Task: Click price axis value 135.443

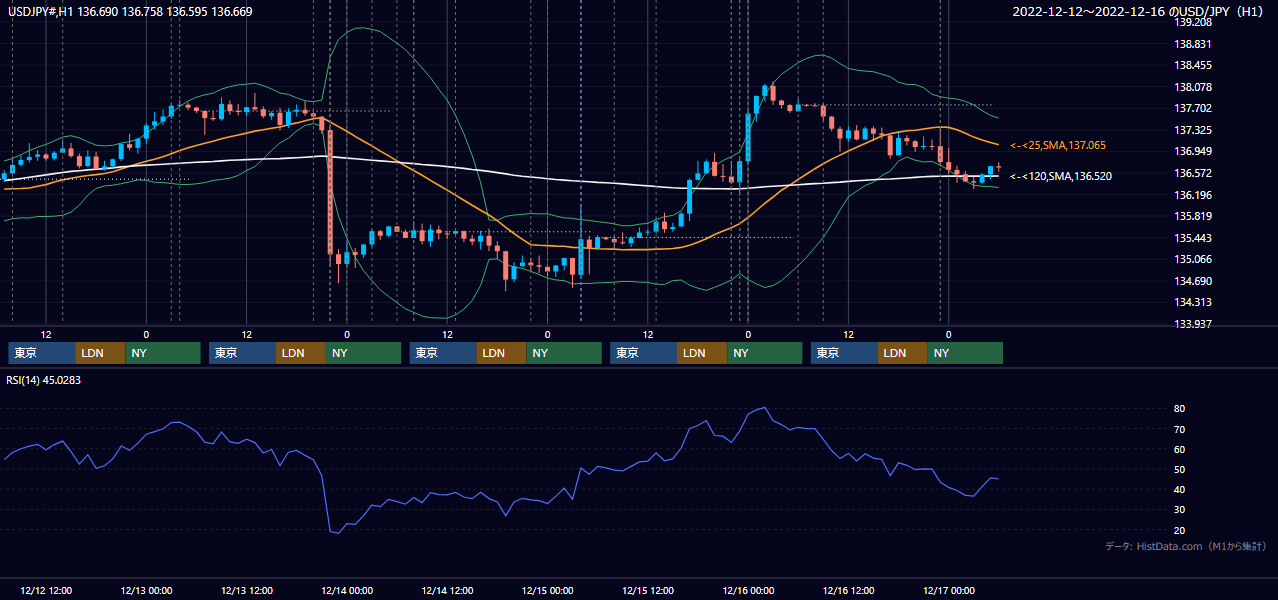Action: tap(1191, 238)
